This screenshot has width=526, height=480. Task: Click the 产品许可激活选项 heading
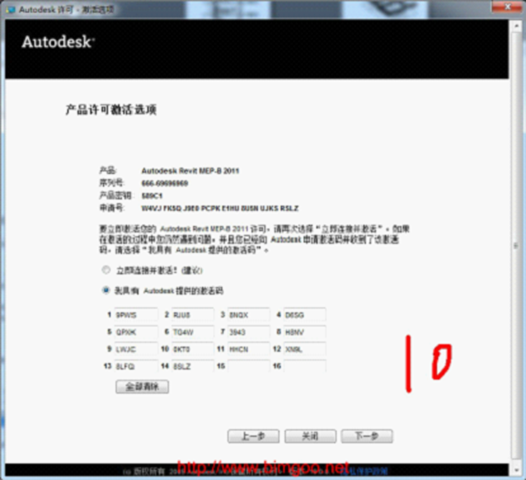click(x=111, y=110)
